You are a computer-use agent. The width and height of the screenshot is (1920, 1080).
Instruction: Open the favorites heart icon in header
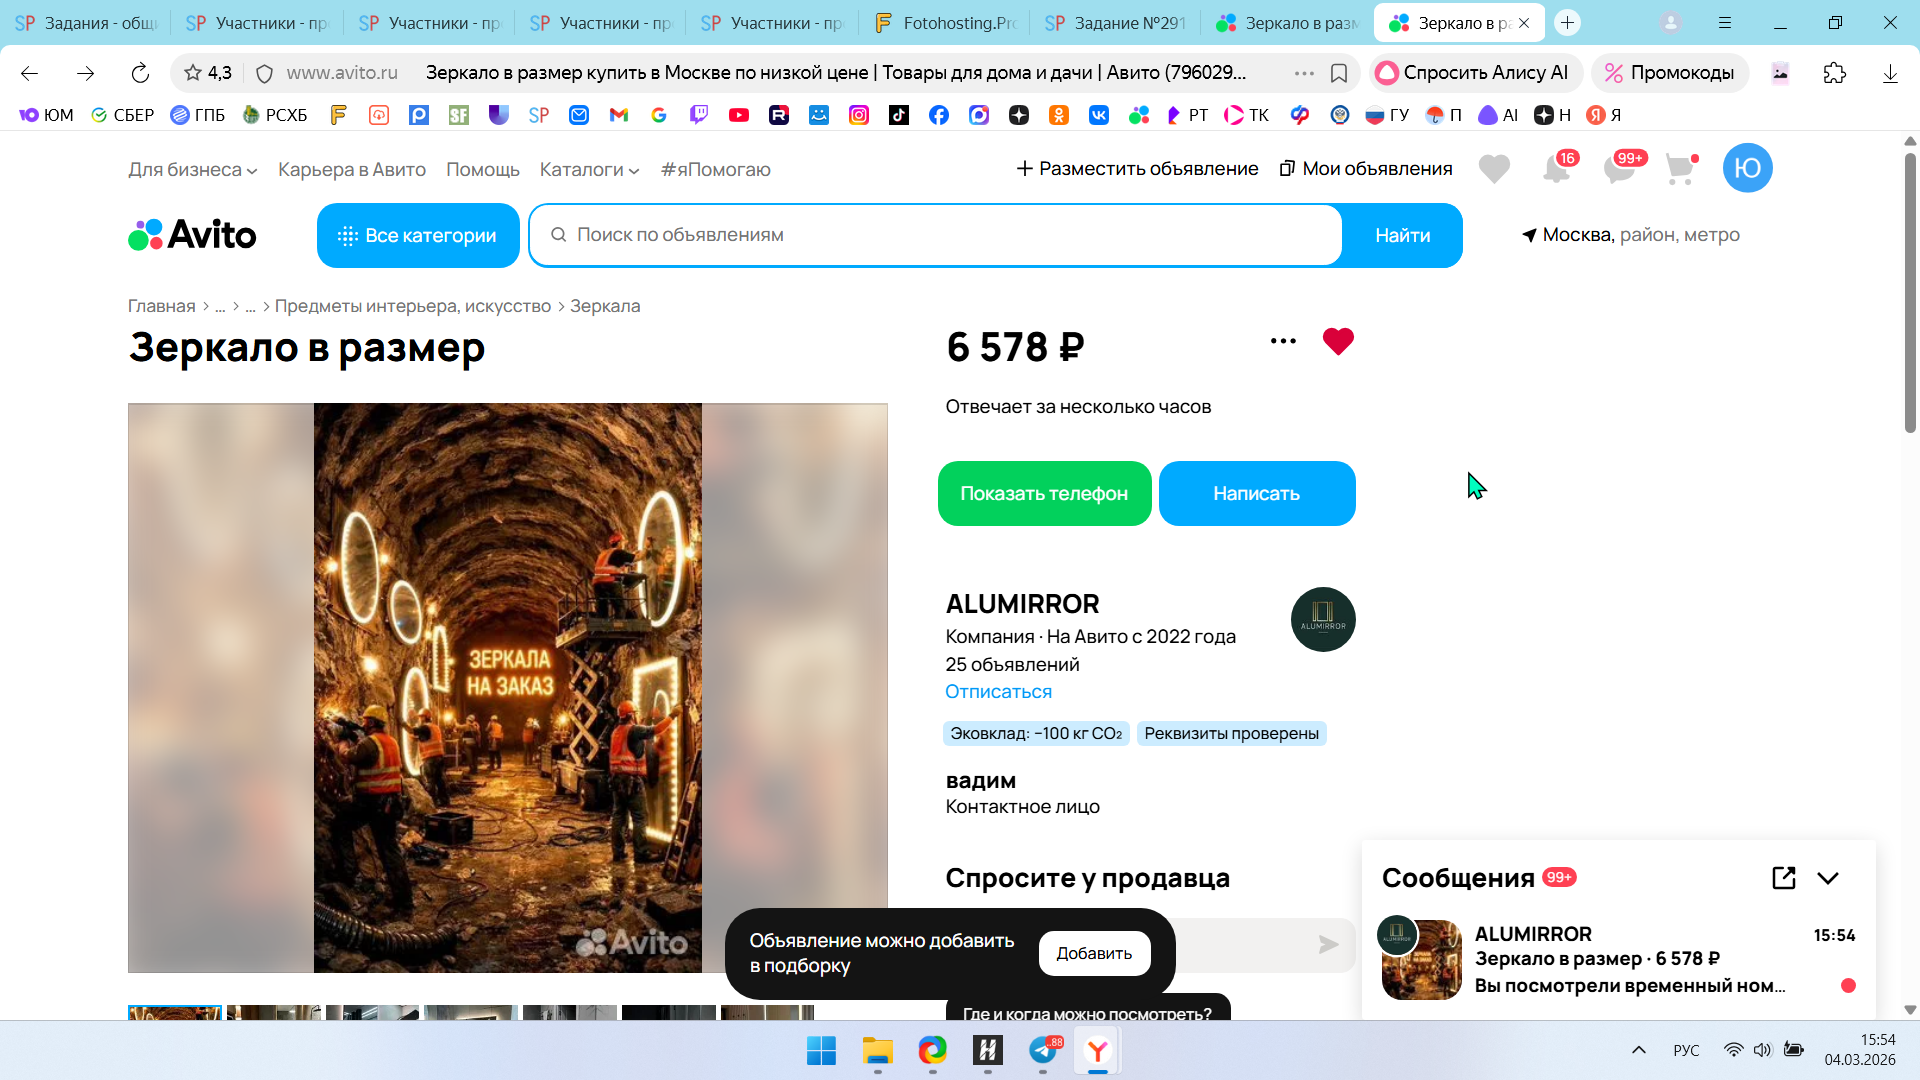pyautogui.click(x=1494, y=169)
